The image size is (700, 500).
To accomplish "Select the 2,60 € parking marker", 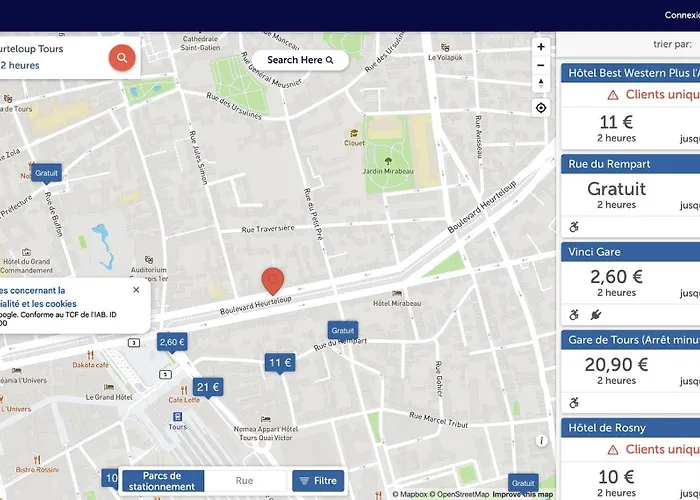I will pos(172,342).
